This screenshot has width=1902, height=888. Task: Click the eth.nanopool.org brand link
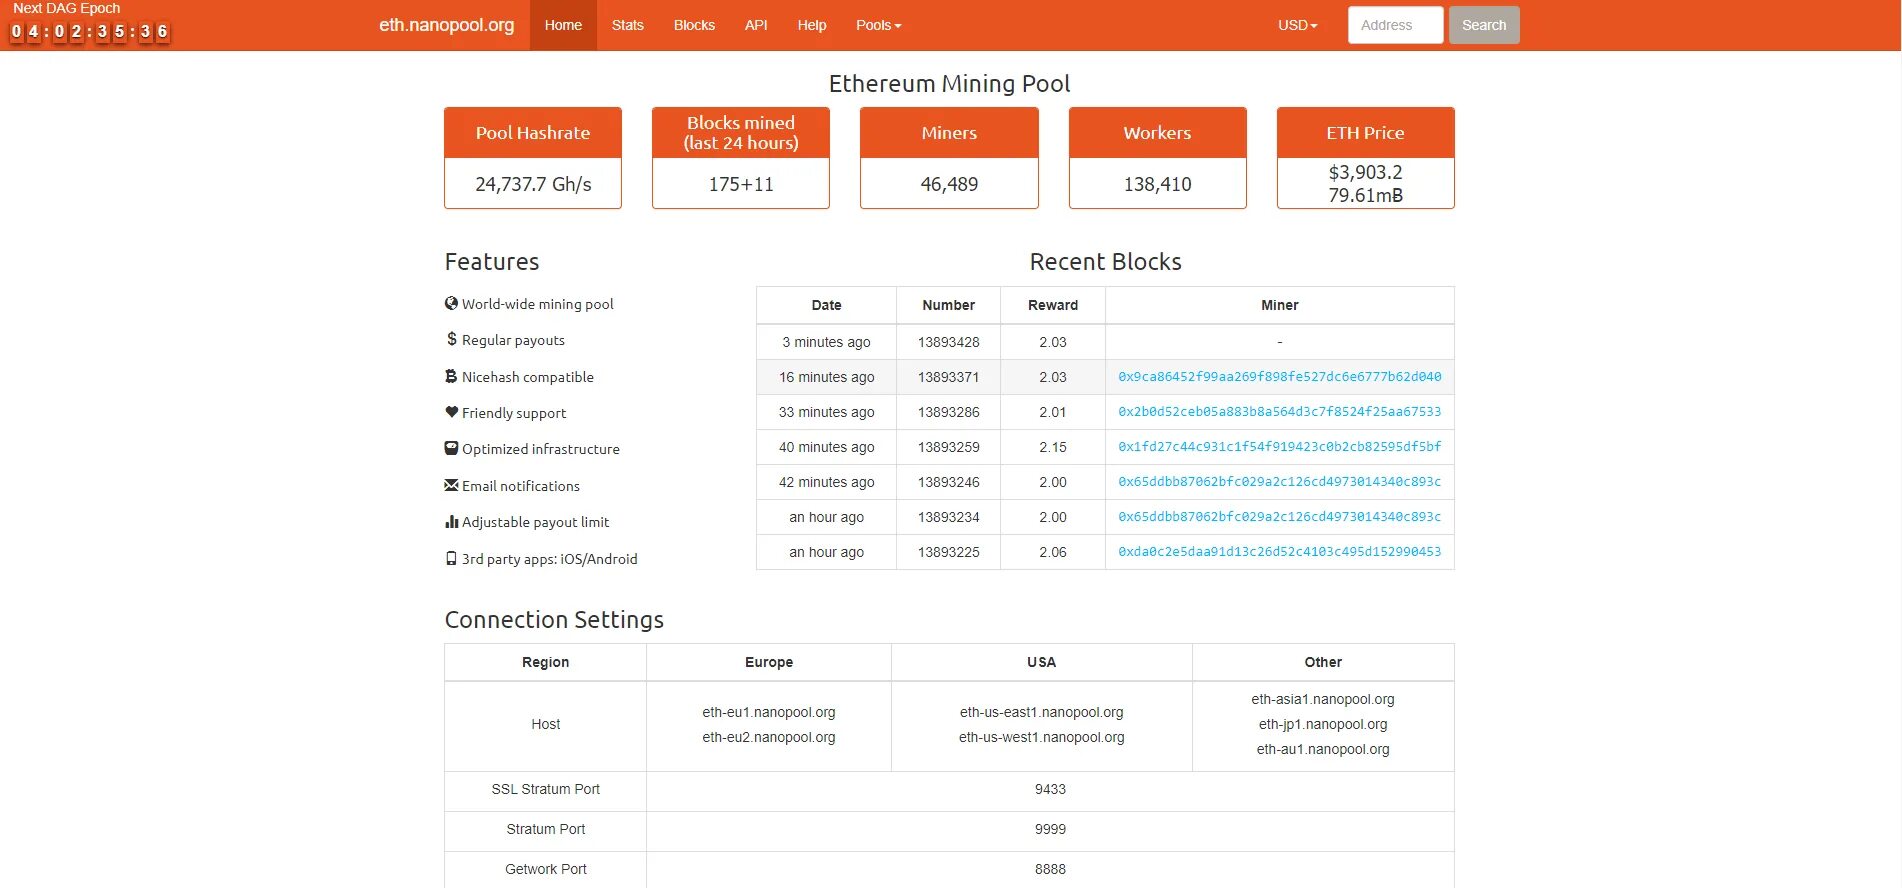(x=446, y=25)
